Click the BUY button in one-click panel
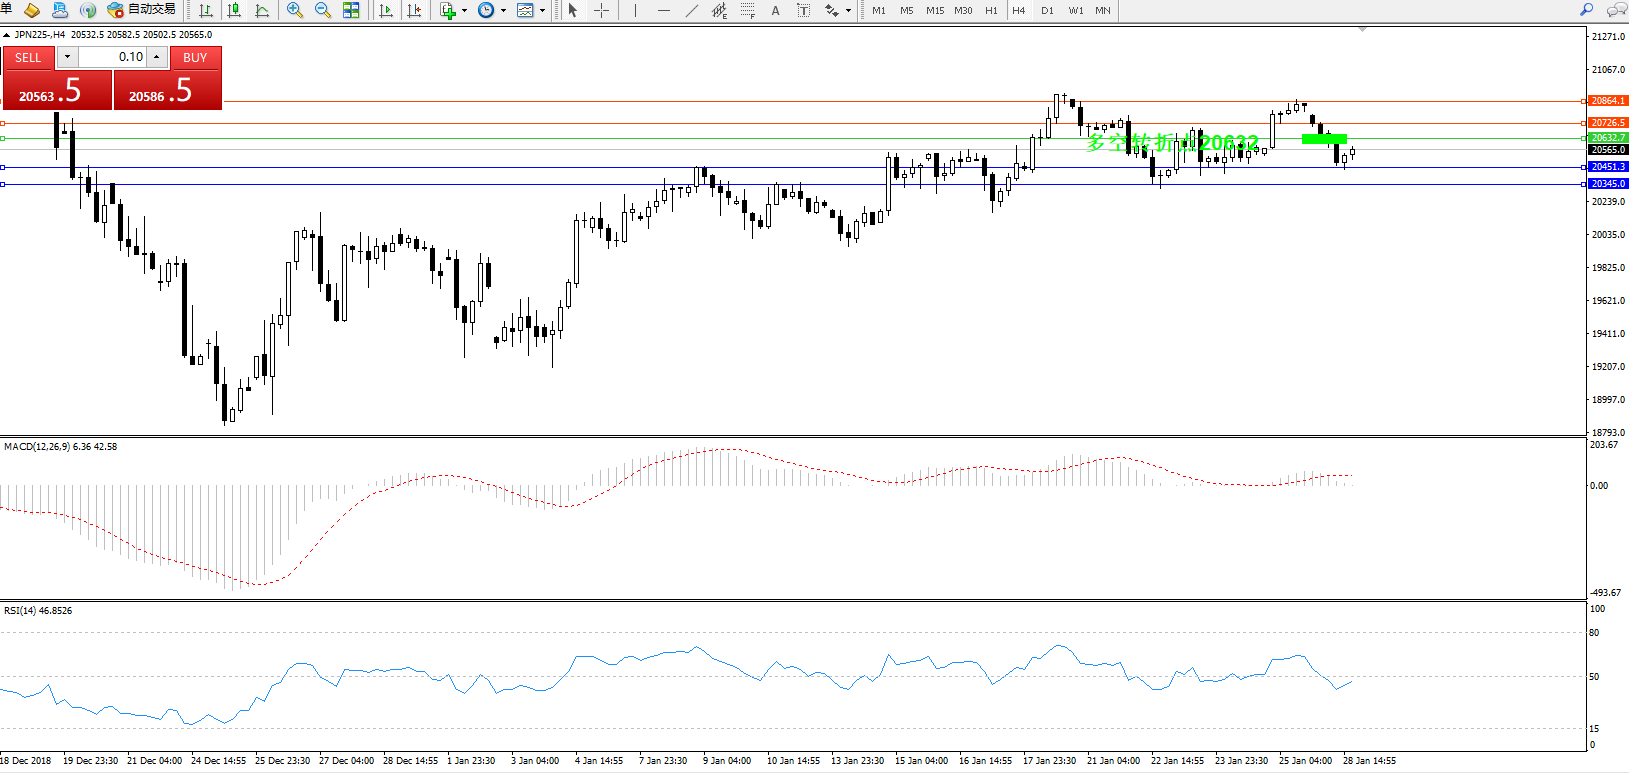The height and width of the screenshot is (773, 1629). click(x=195, y=57)
